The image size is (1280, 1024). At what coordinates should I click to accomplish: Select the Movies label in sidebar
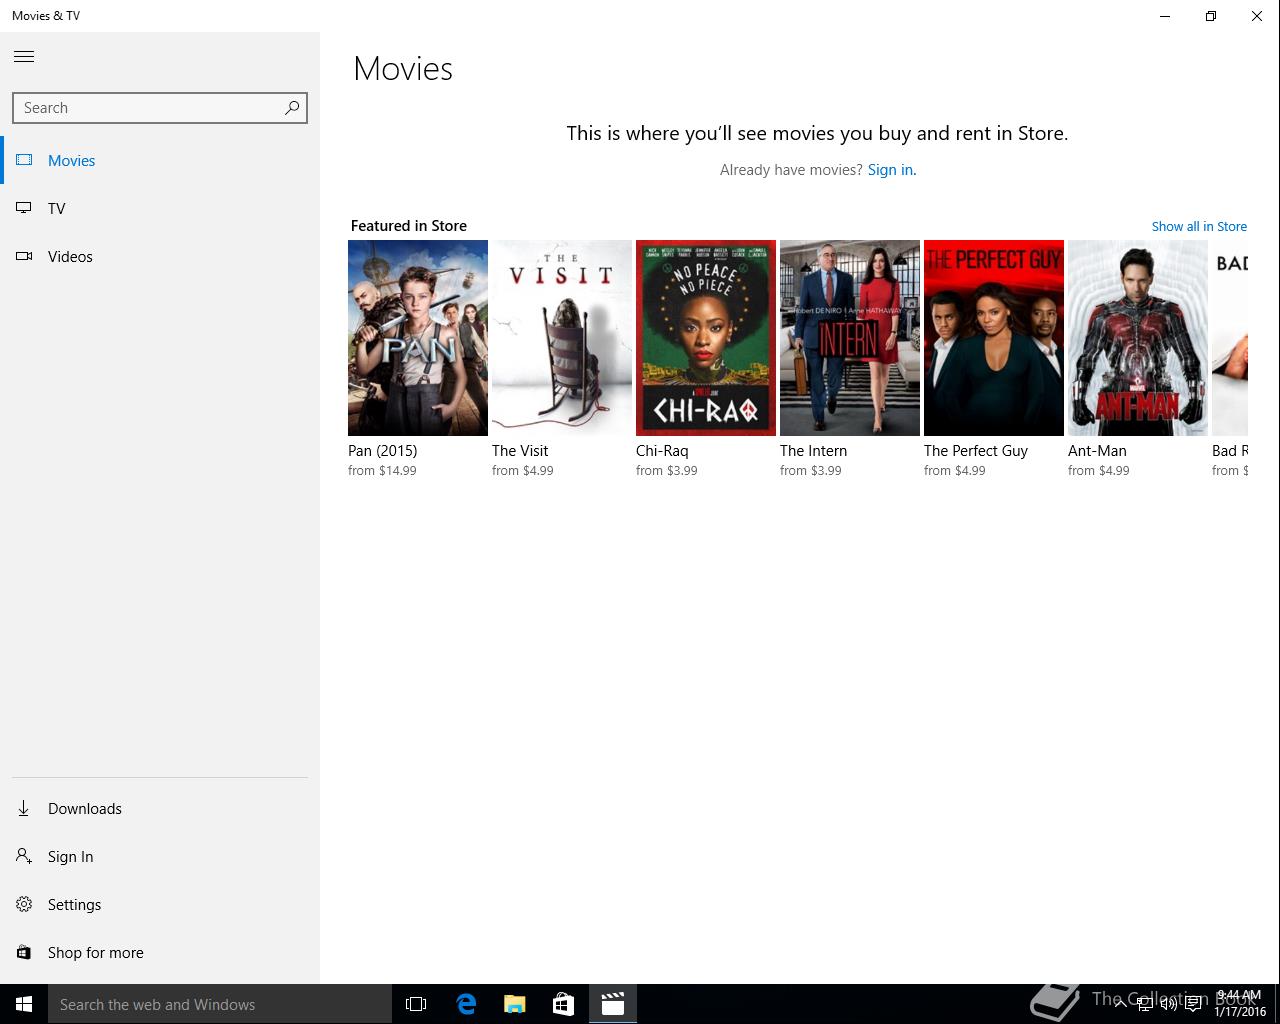72,160
